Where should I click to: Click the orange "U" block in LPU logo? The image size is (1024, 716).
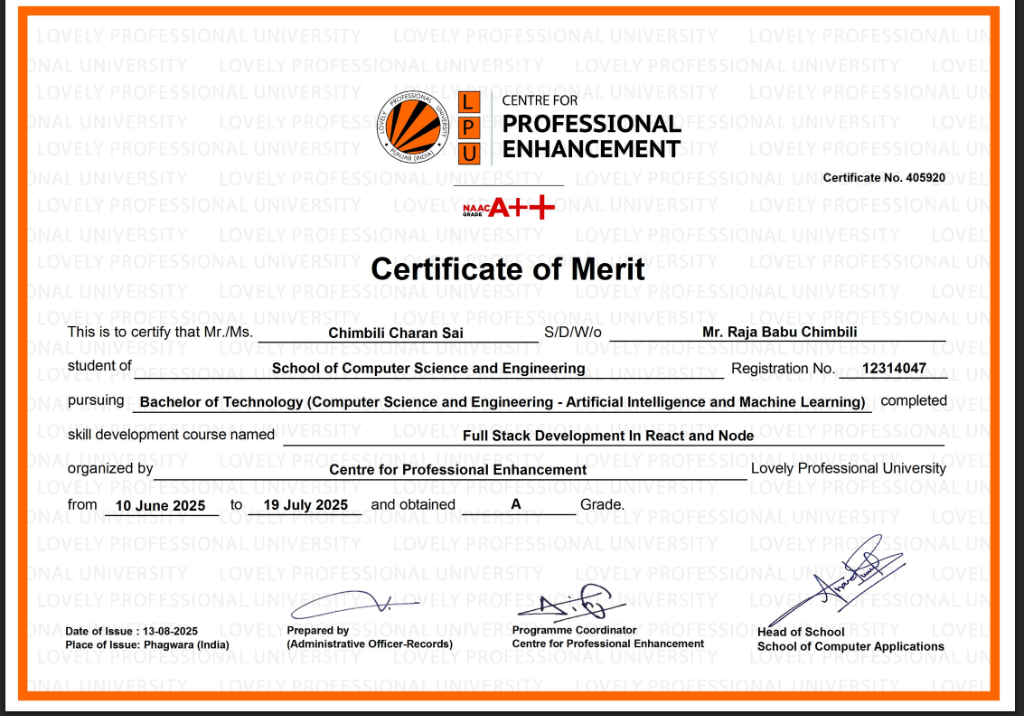pos(469,152)
